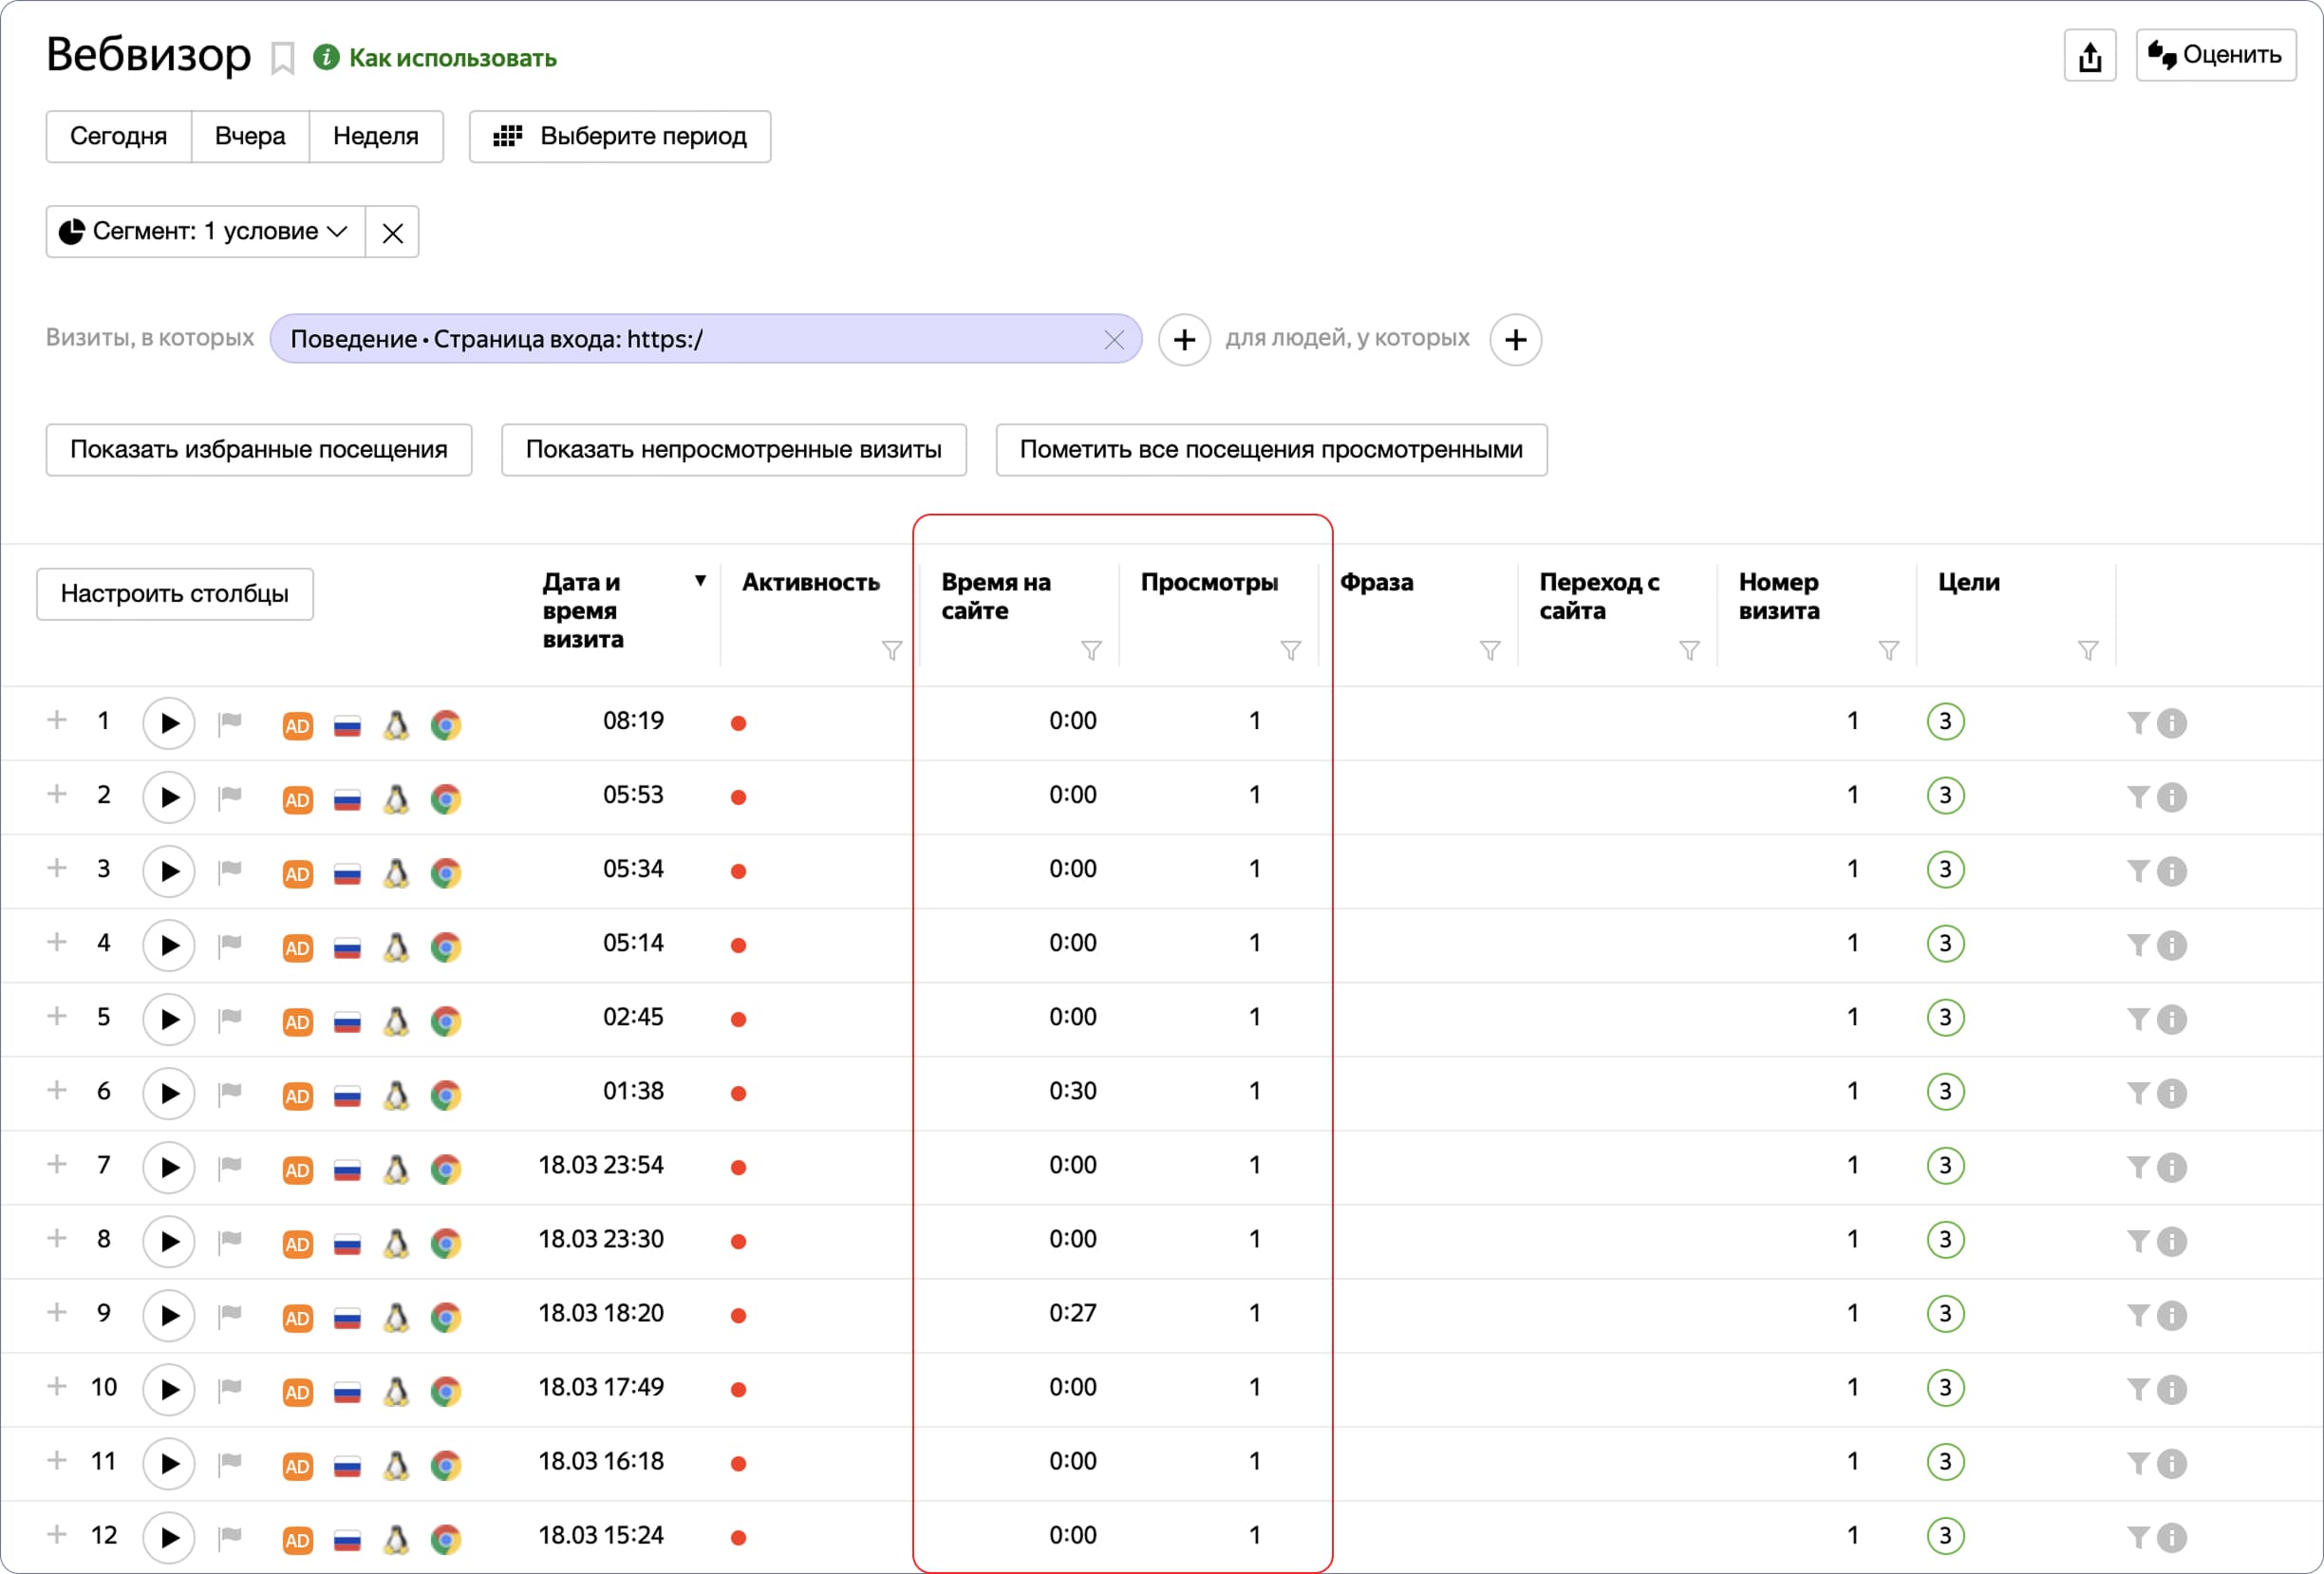Flag visit 3 as favorite
Viewport: 2324px width, 1574px height.
(230, 869)
